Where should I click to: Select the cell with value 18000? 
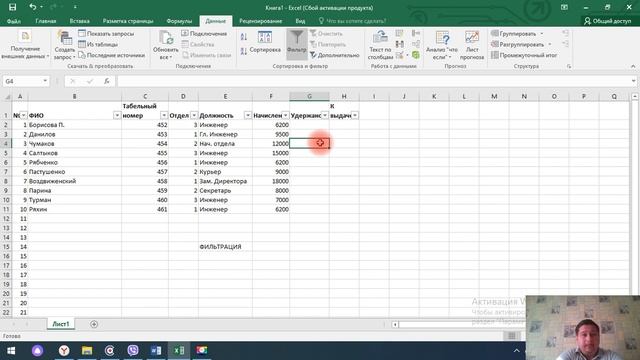tap(271, 181)
